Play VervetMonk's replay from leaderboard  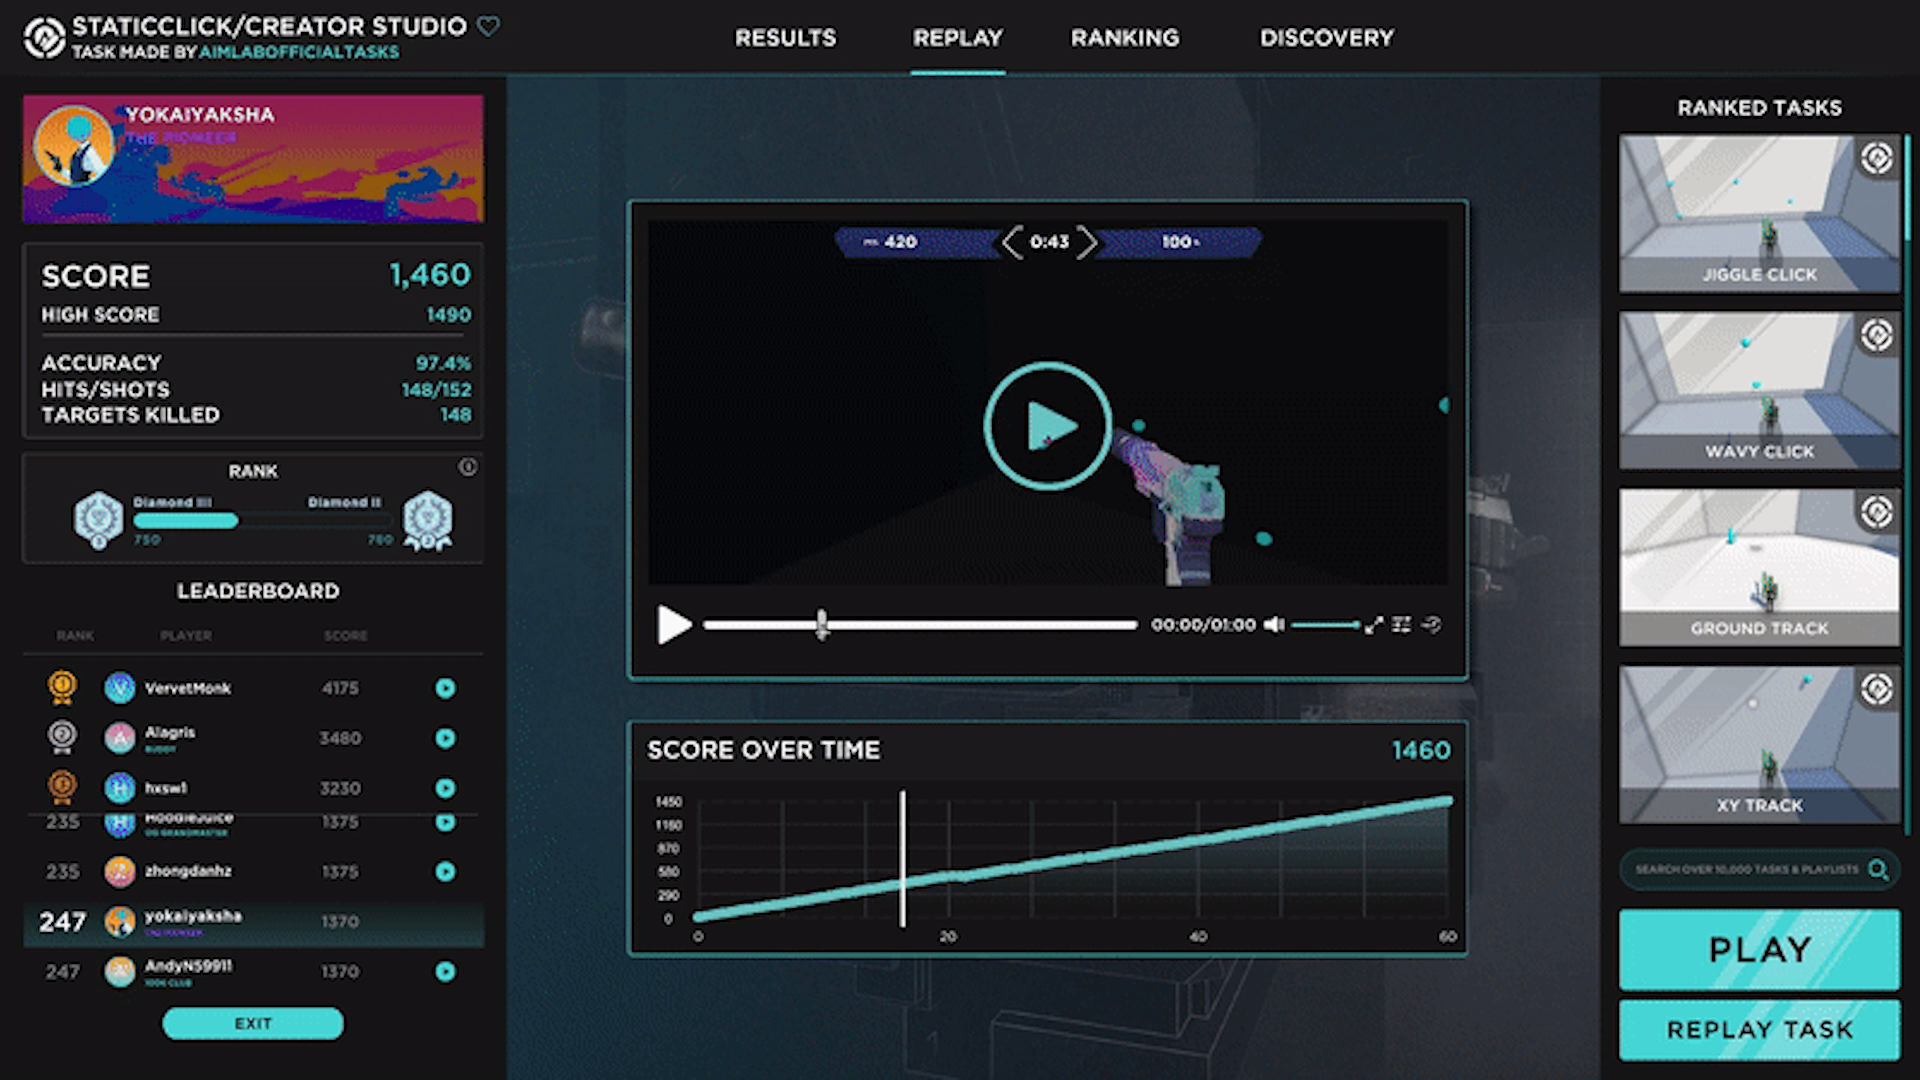(445, 688)
